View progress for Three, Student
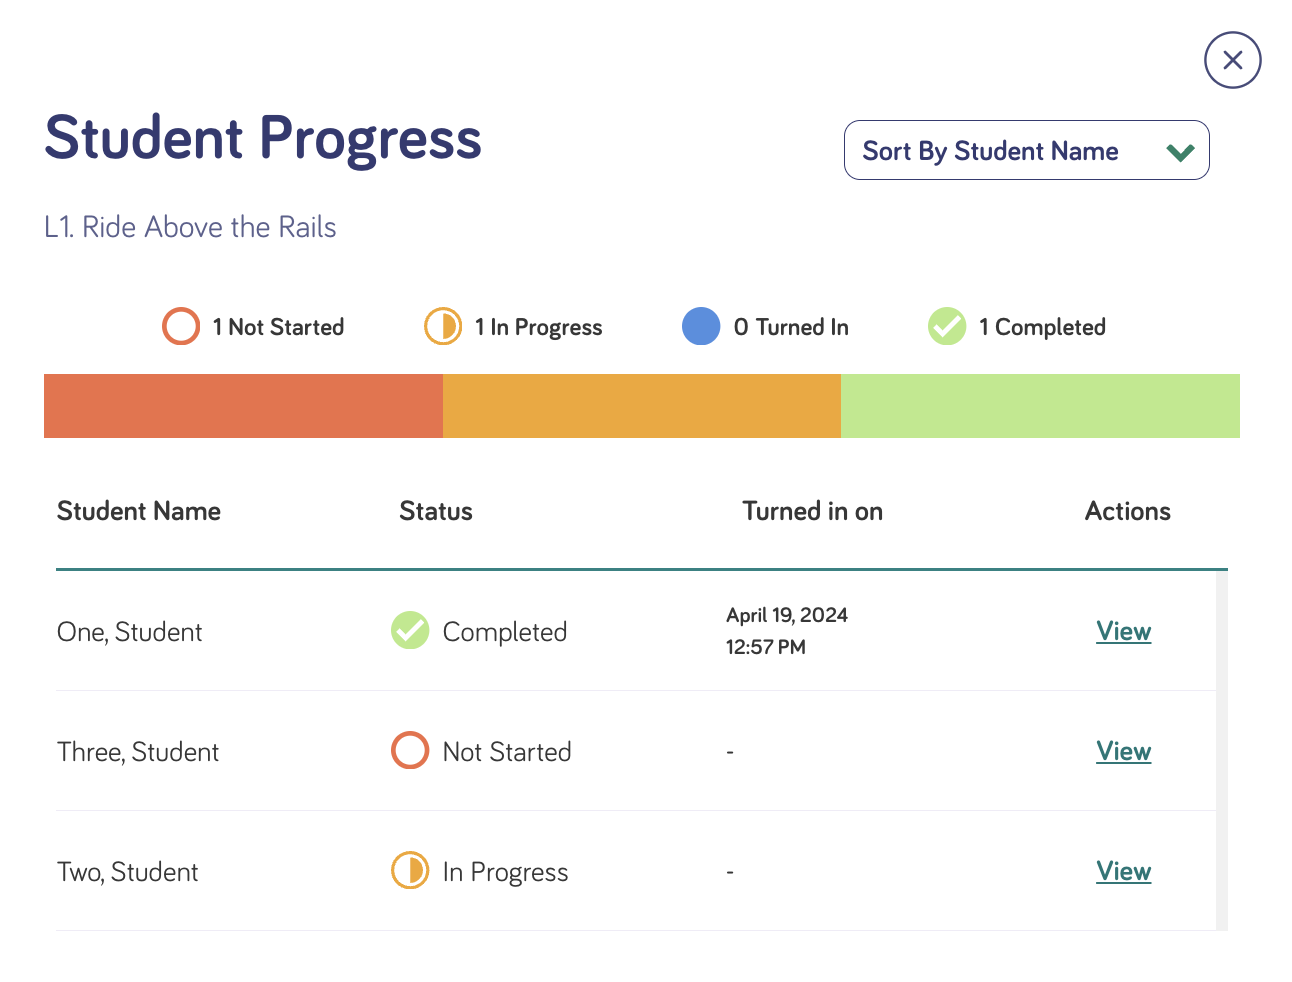1292x982 pixels. (1124, 751)
